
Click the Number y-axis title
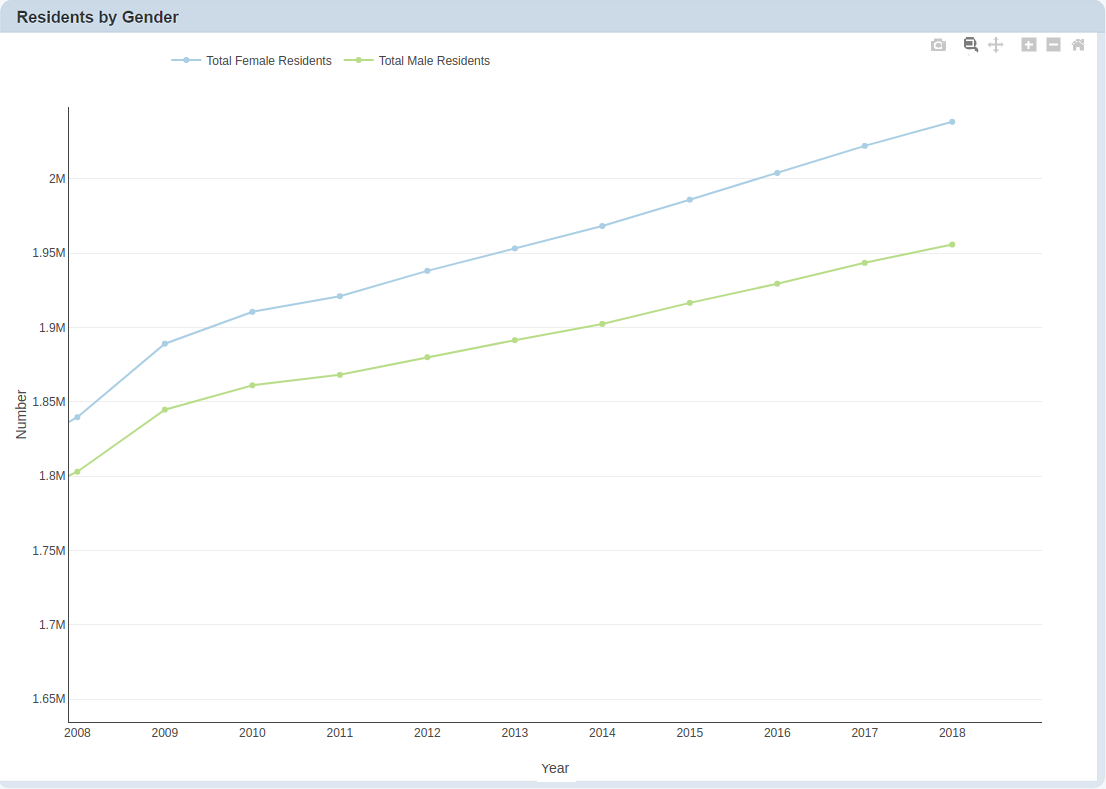click(x=22, y=414)
